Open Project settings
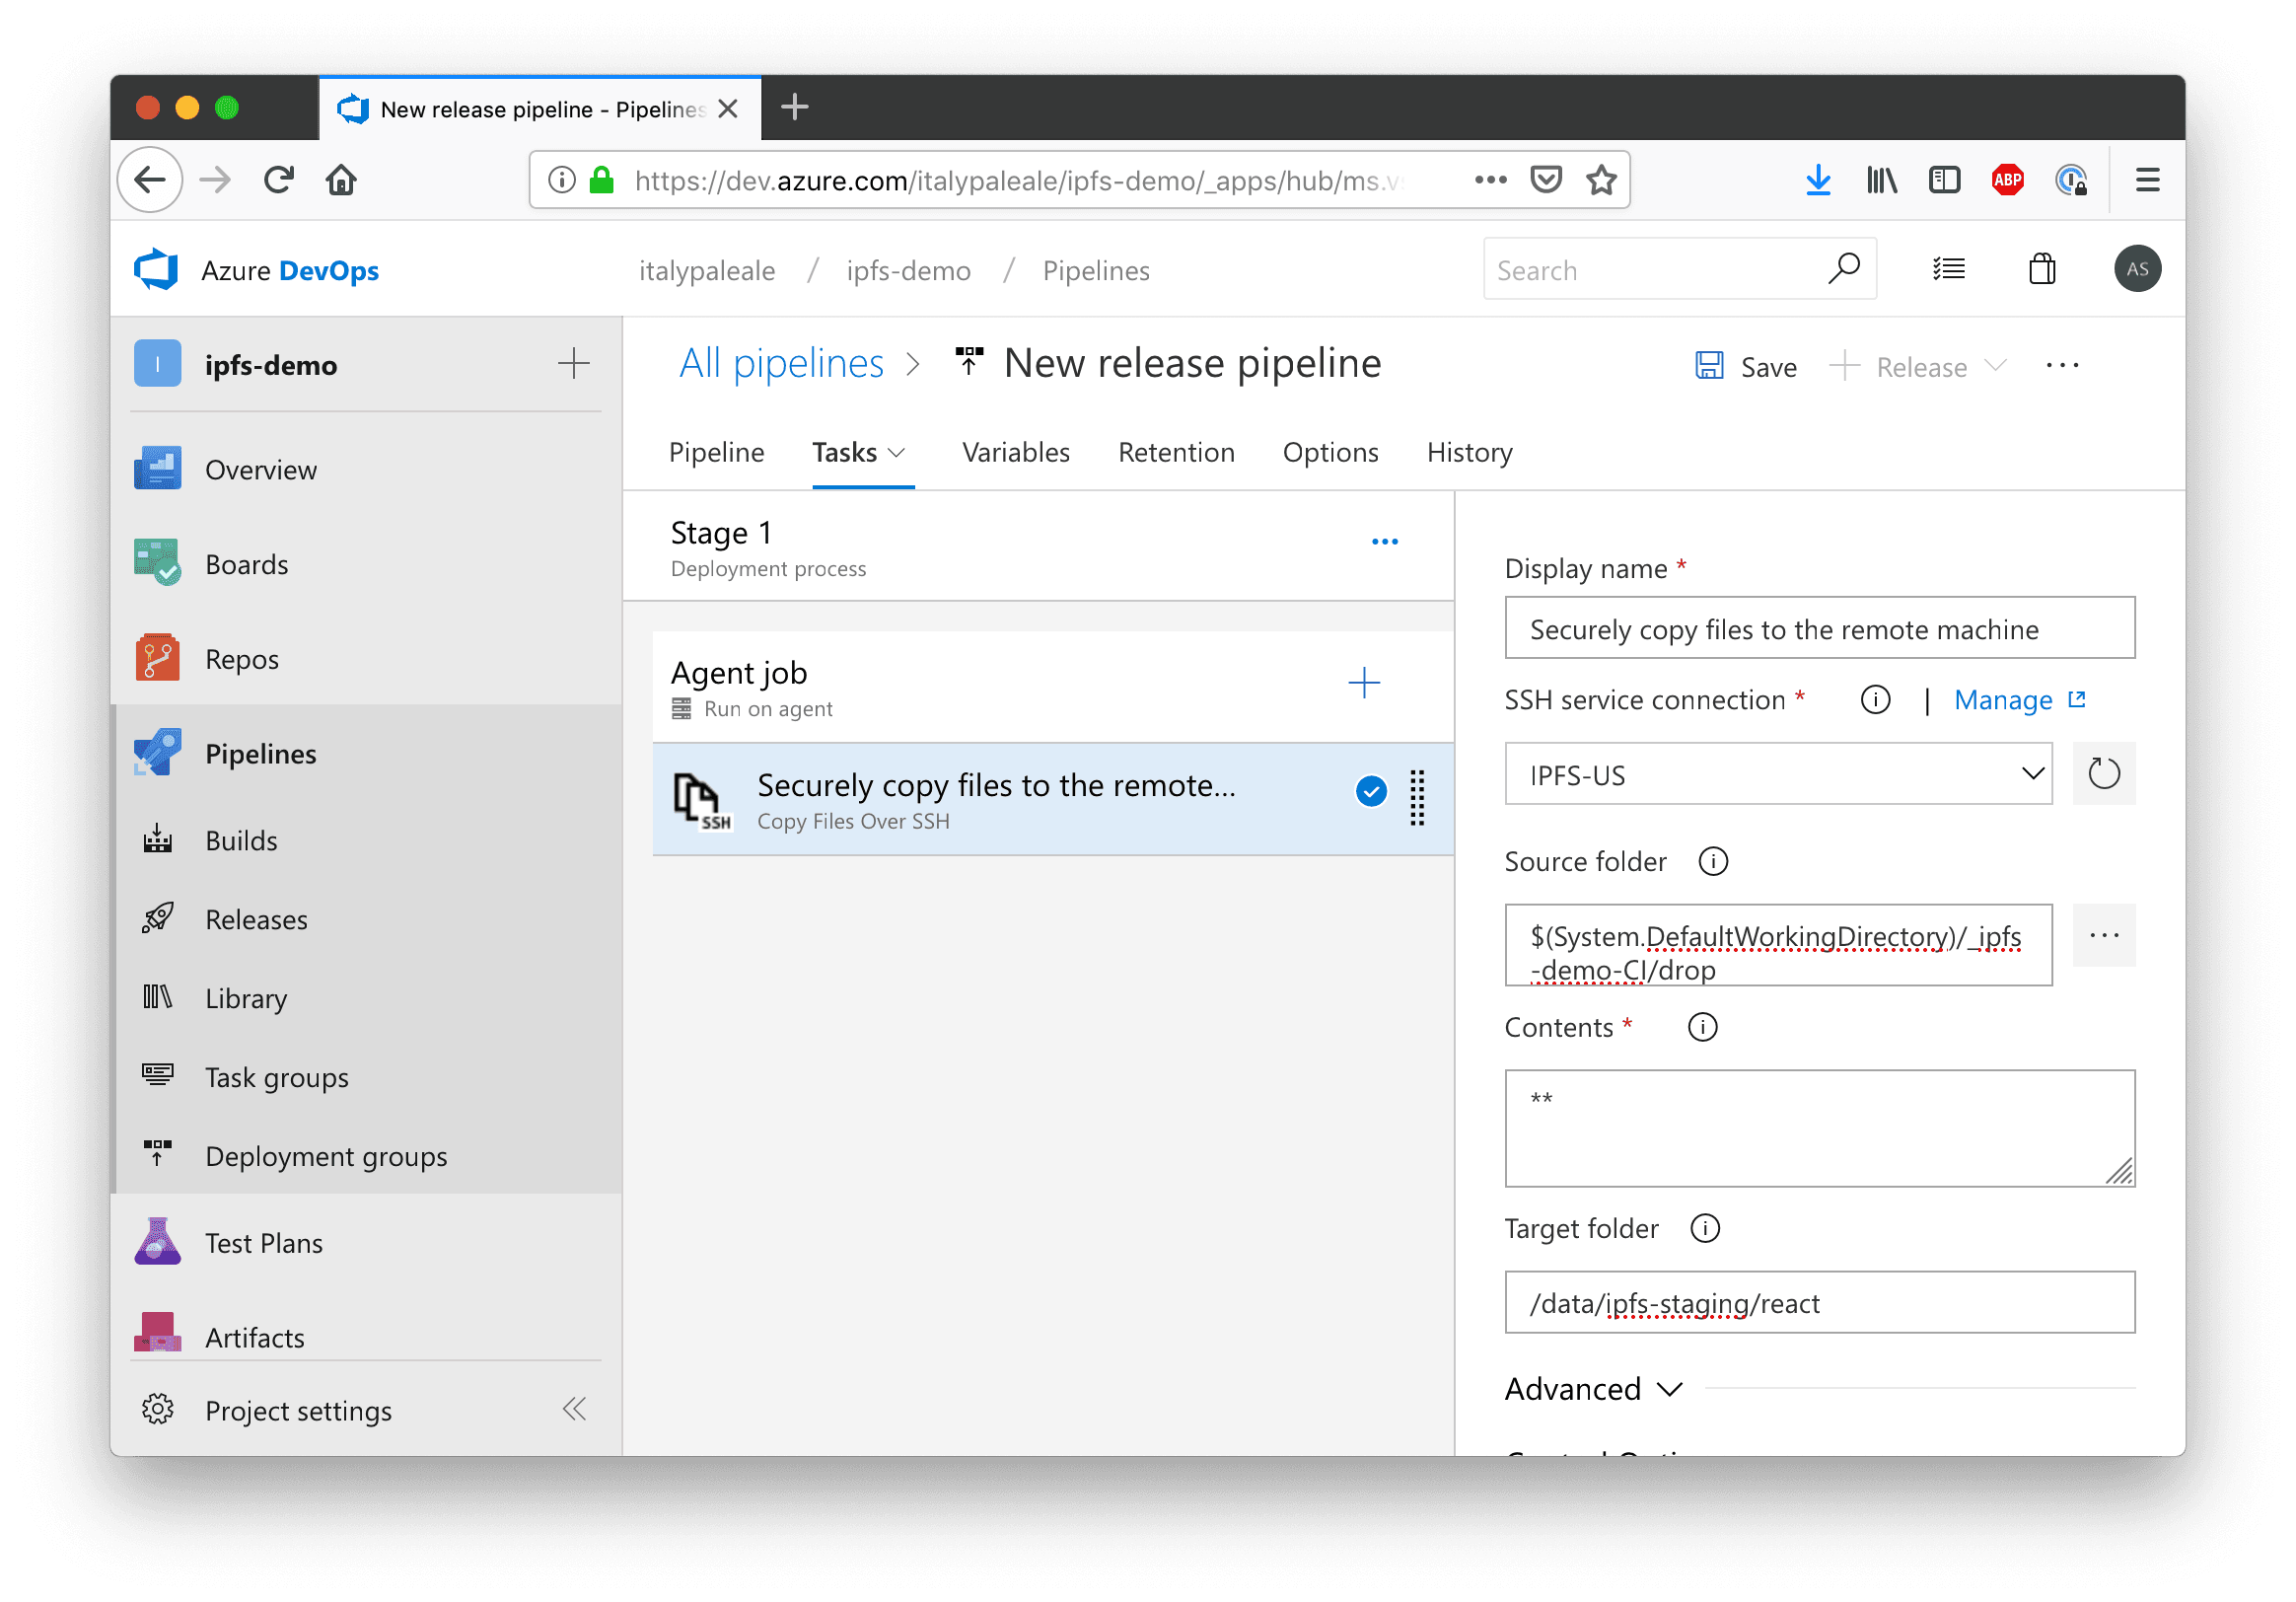Image resolution: width=2296 pixels, height=1602 pixels. click(300, 1411)
